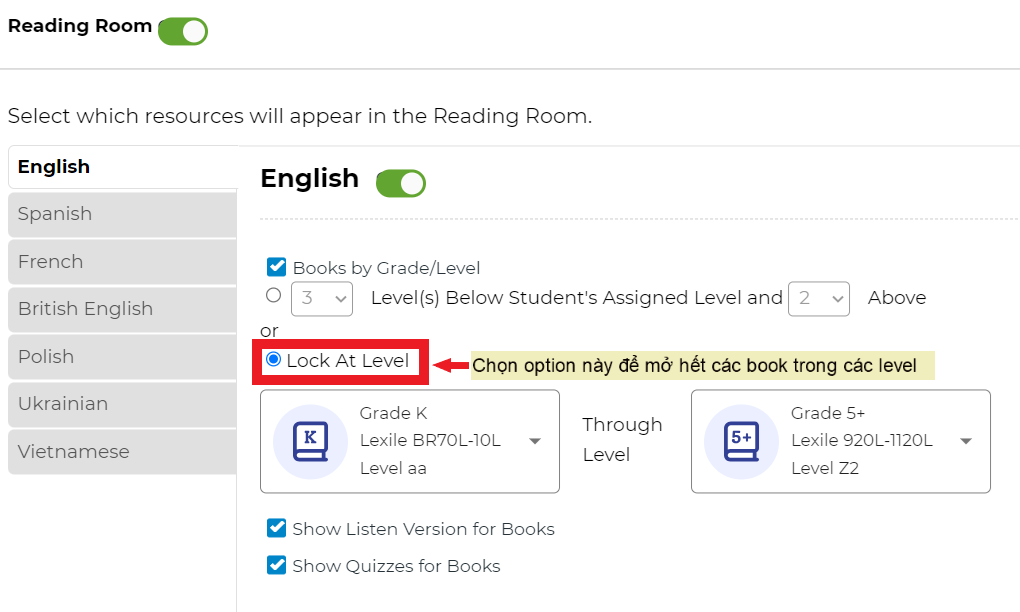Uncheck Books by Grade/Level
Viewport: 1020px width, 612px height.
tap(276, 267)
